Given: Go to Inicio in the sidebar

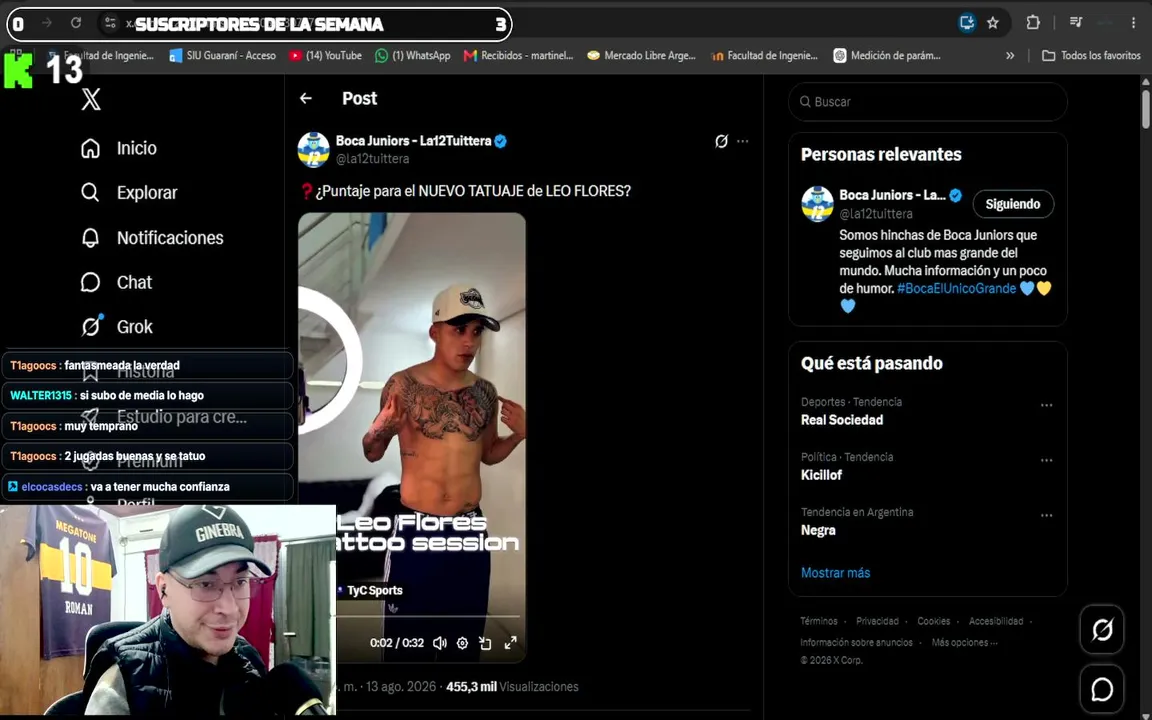Looking at the screenshot, I should pyautogui.click(x=136, y=148).
